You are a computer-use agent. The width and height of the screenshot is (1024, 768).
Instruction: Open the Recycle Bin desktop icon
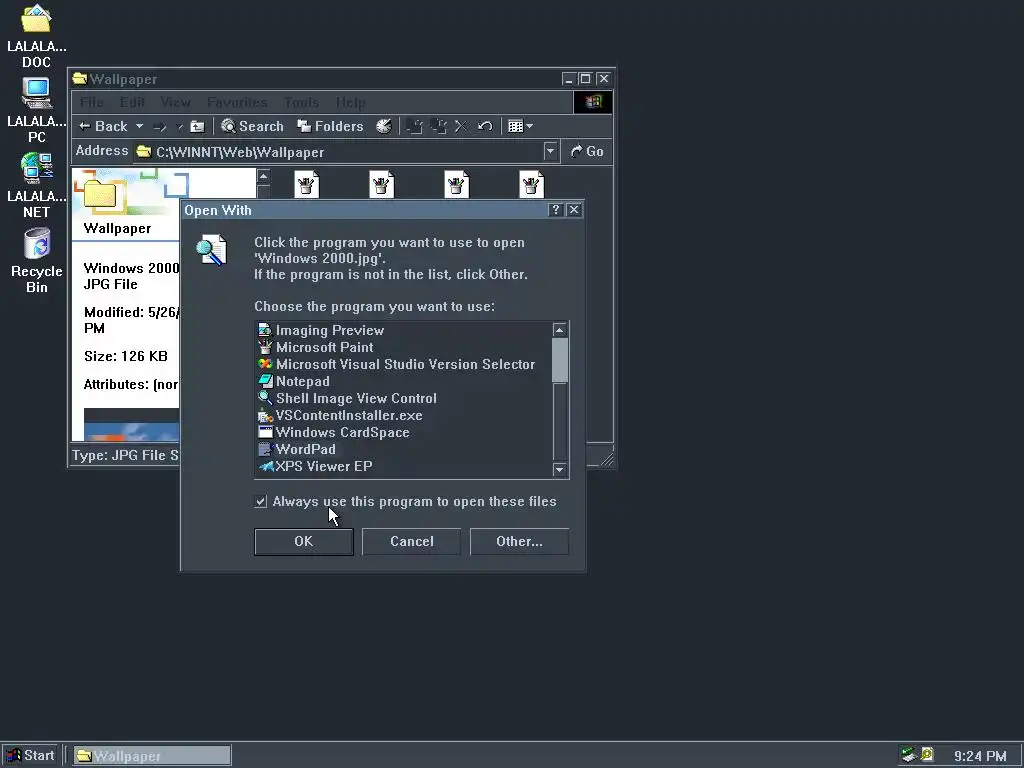coord(37,260)
